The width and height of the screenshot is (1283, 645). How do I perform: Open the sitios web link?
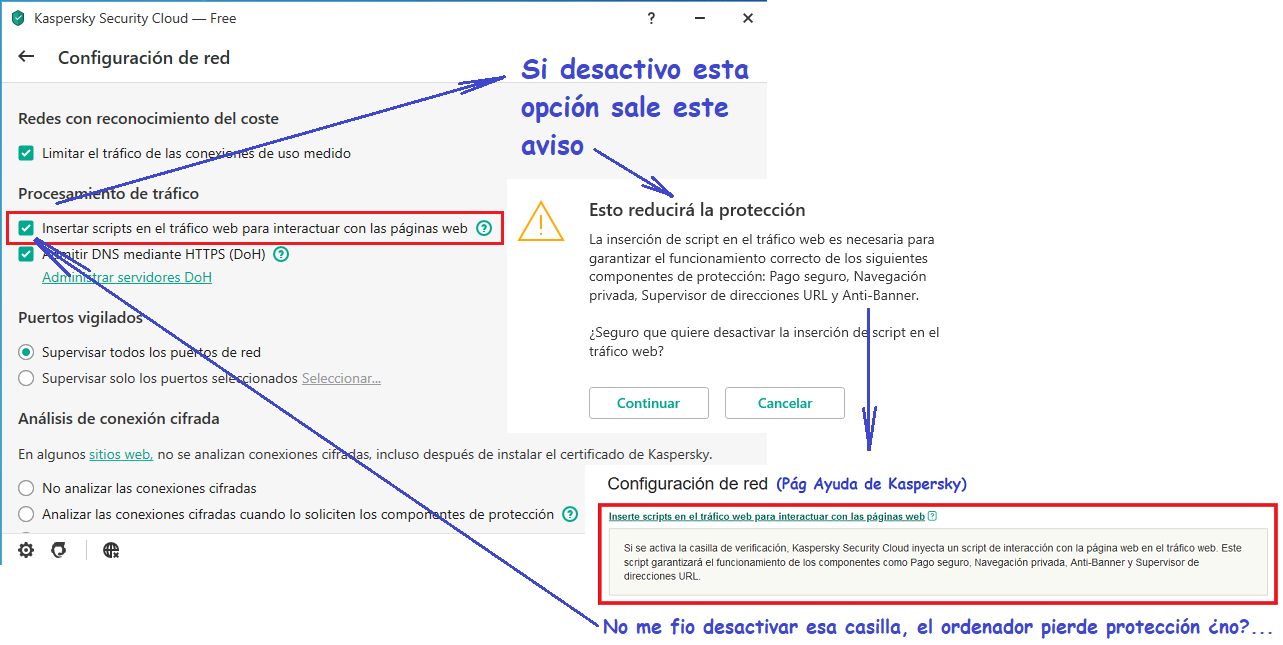point(121,454)
